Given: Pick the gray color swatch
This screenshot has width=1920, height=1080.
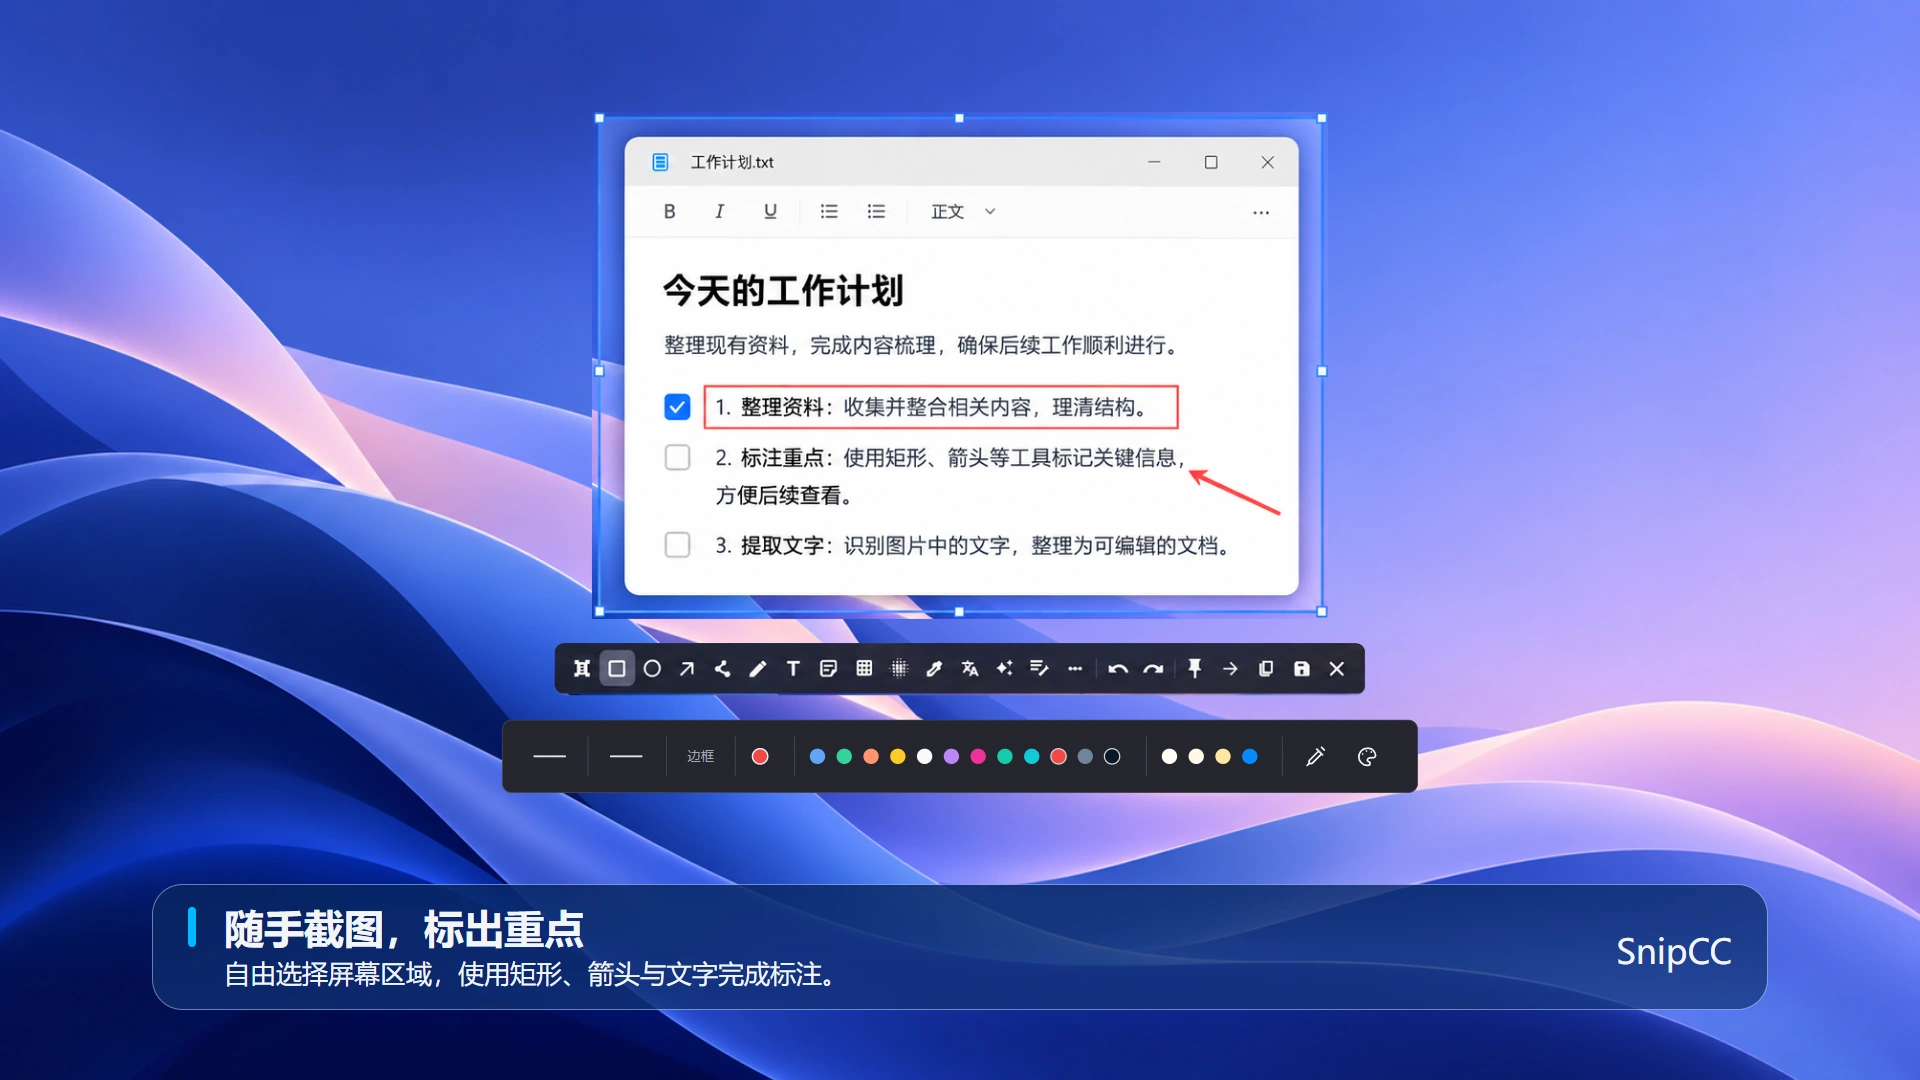Looking at the screenshot, I should pos(1085,757).
